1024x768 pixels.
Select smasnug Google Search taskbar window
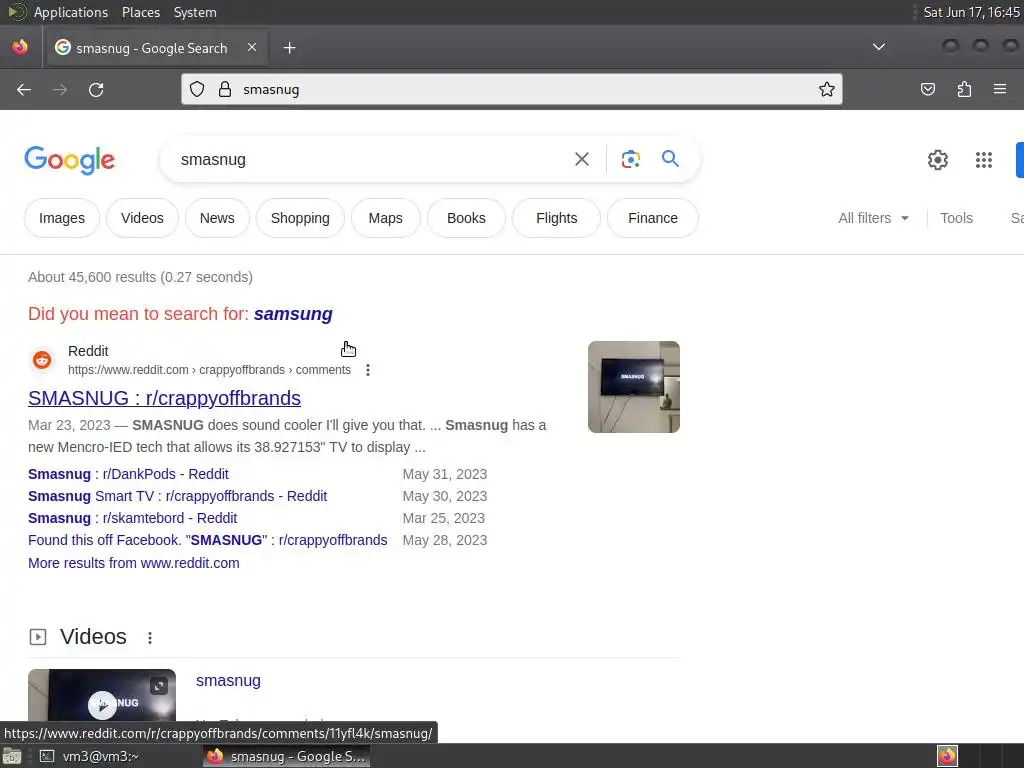pyautogui.click(x=287, y=756)
